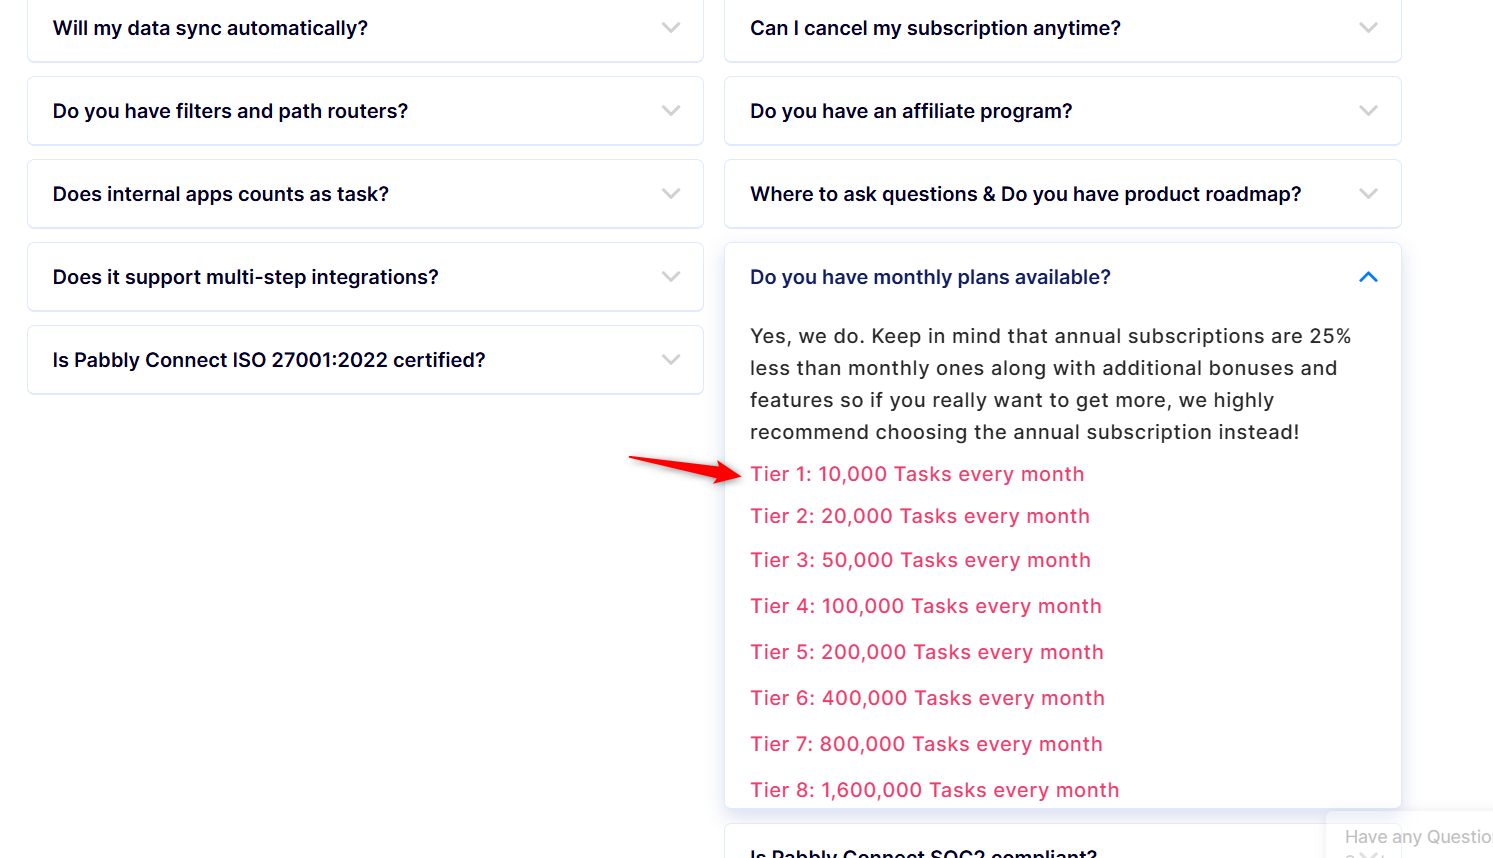Expand 'Does it support multi-step integrations?'
1493x858 pixels.
[365, 277]
